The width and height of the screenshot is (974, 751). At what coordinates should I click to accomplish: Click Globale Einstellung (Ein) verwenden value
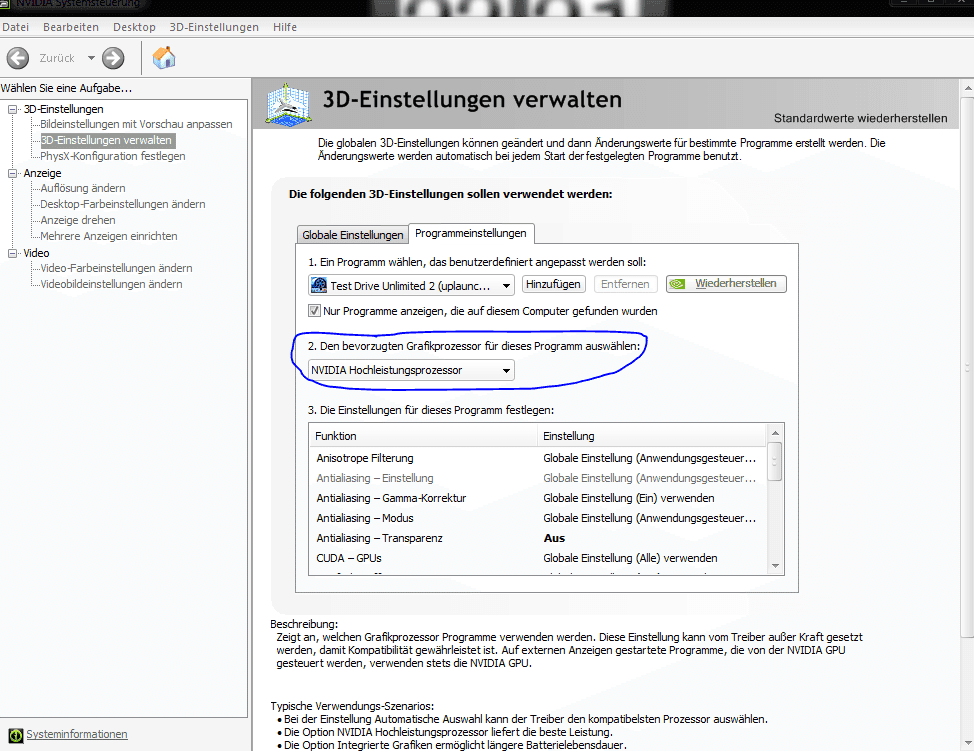point(629,498)
